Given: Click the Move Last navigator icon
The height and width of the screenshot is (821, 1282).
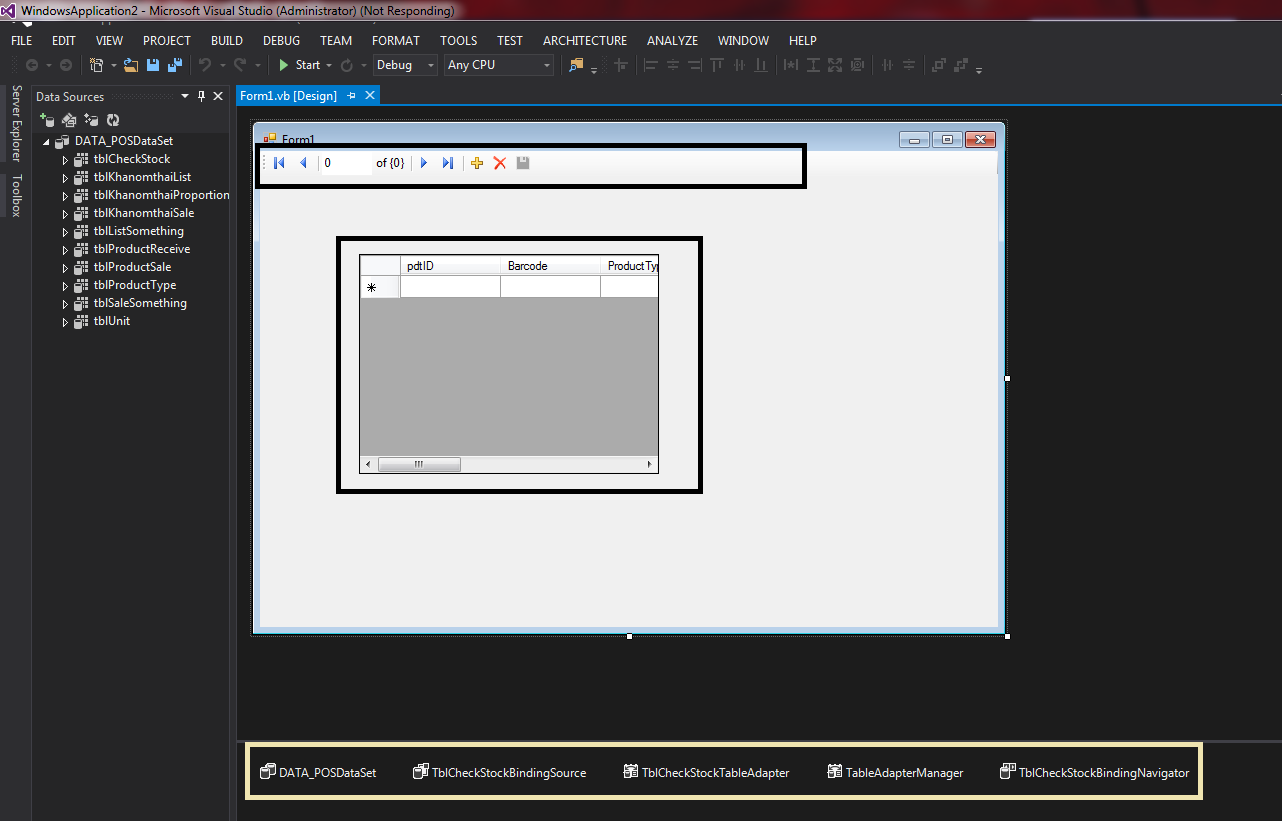Looking at the screenshot, I should pos(447,163).
